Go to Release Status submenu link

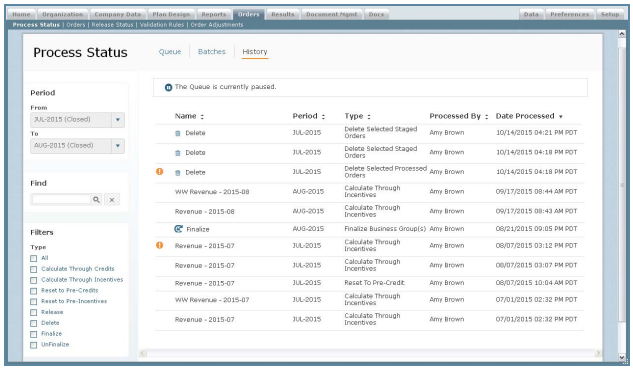[x=112, y=25]
